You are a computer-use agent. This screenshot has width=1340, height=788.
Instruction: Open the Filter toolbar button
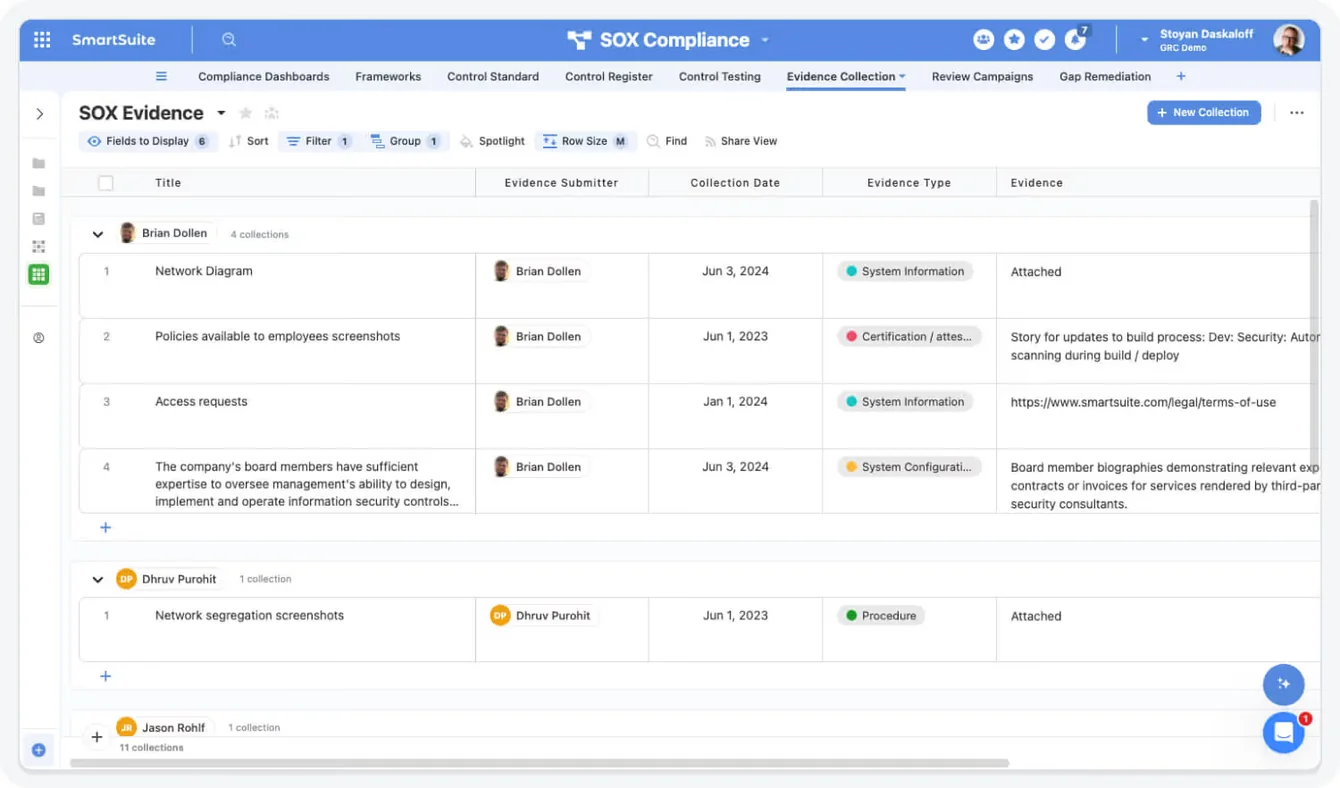tap(319, 142)
